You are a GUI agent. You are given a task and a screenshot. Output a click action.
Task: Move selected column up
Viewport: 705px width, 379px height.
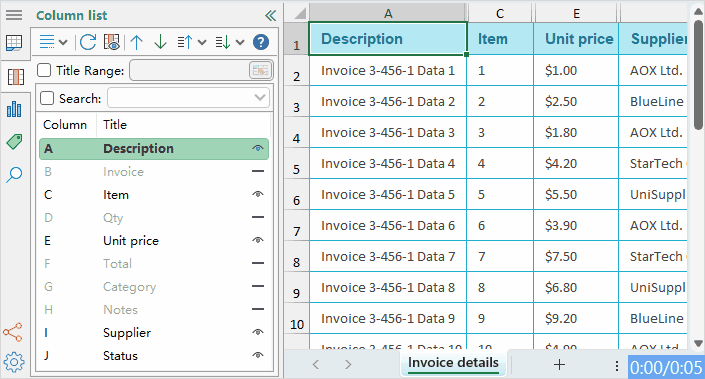click(x=137, y=42)
